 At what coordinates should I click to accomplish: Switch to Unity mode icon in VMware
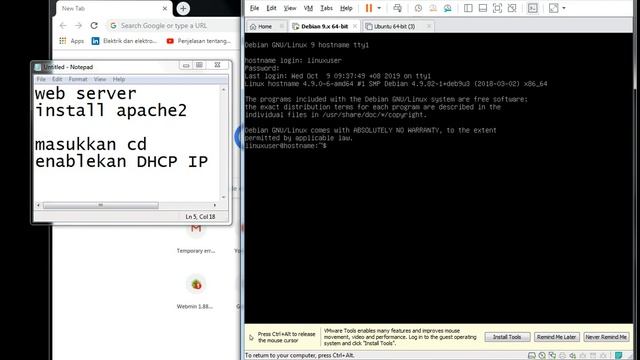(512, 8)
